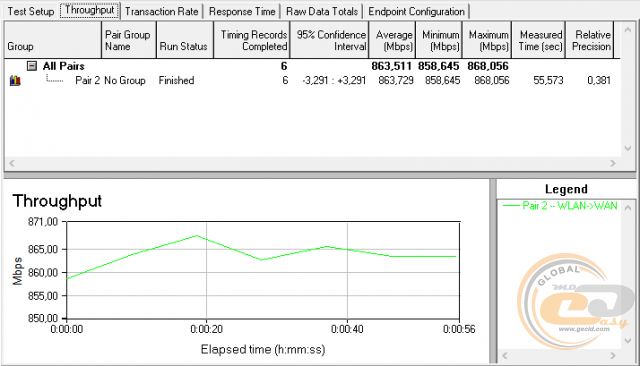Open the Transaction Rate tab

162,11
